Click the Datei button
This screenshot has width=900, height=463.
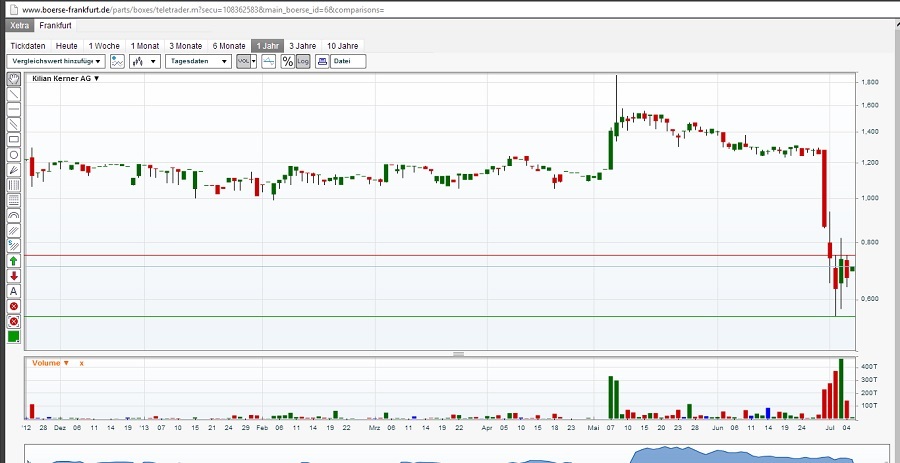348,61
